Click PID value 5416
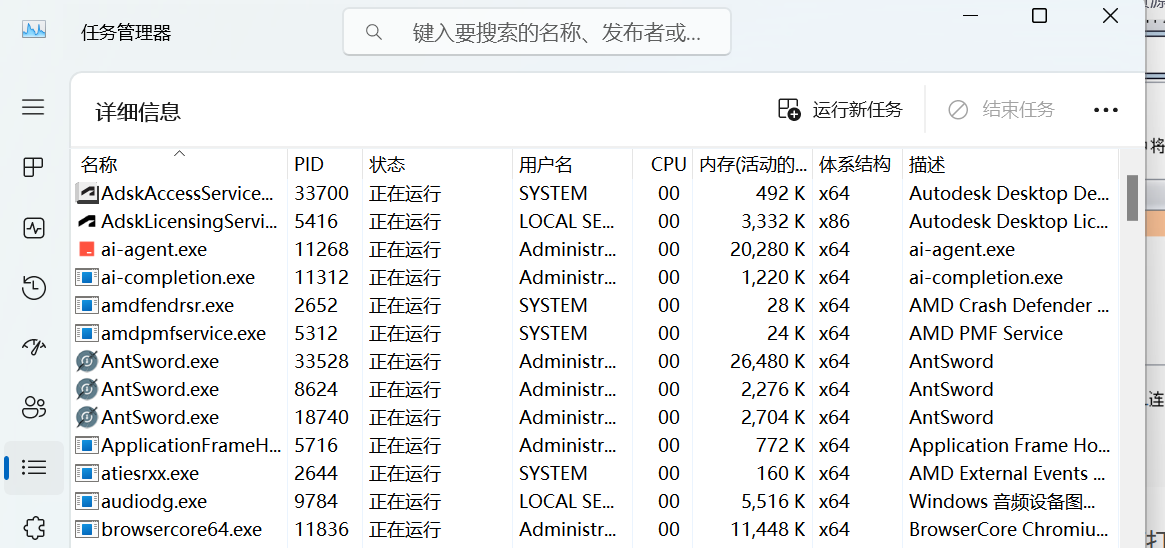 [x=316, y=221]
